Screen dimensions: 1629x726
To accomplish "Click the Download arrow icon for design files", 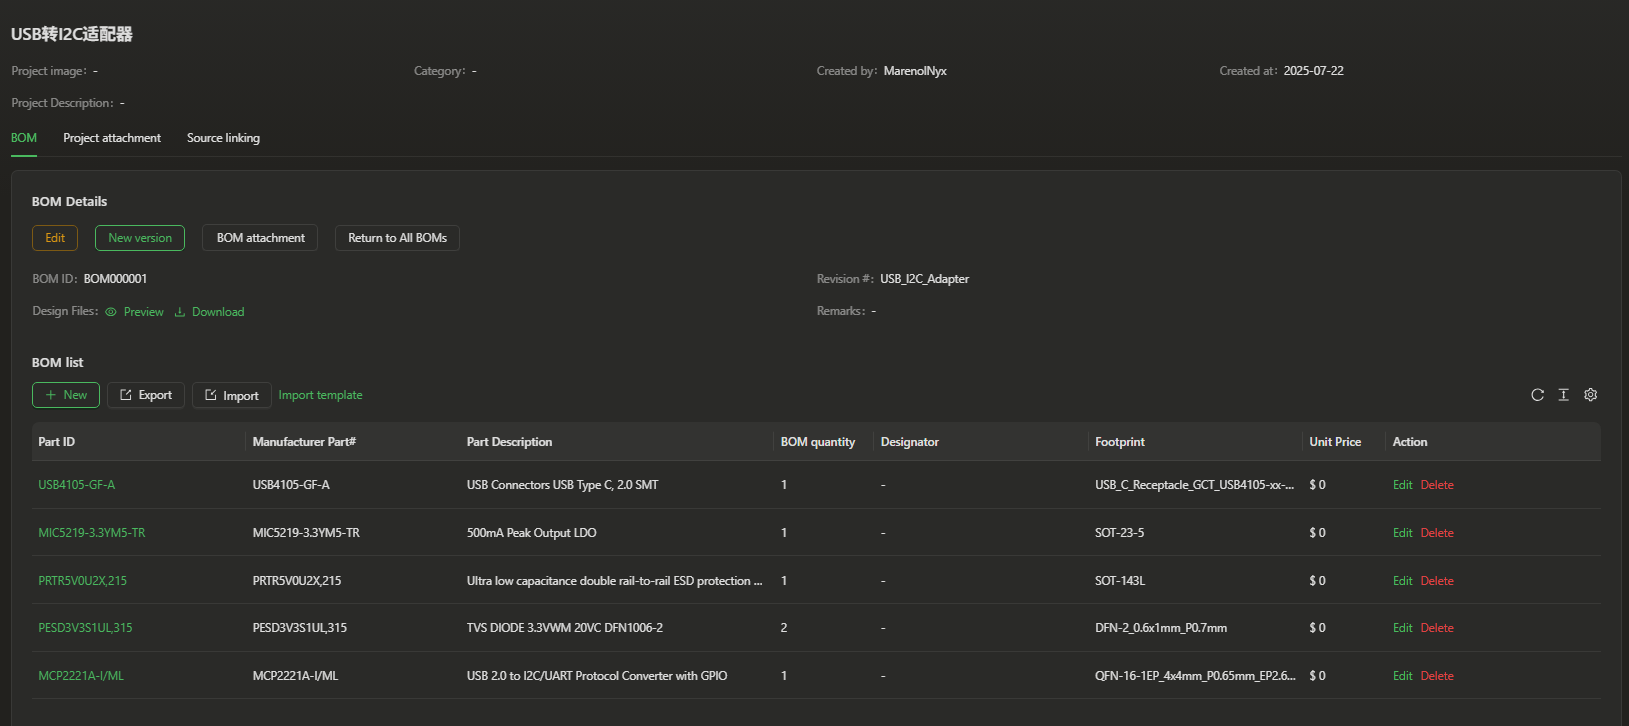I will click(180, 312).
